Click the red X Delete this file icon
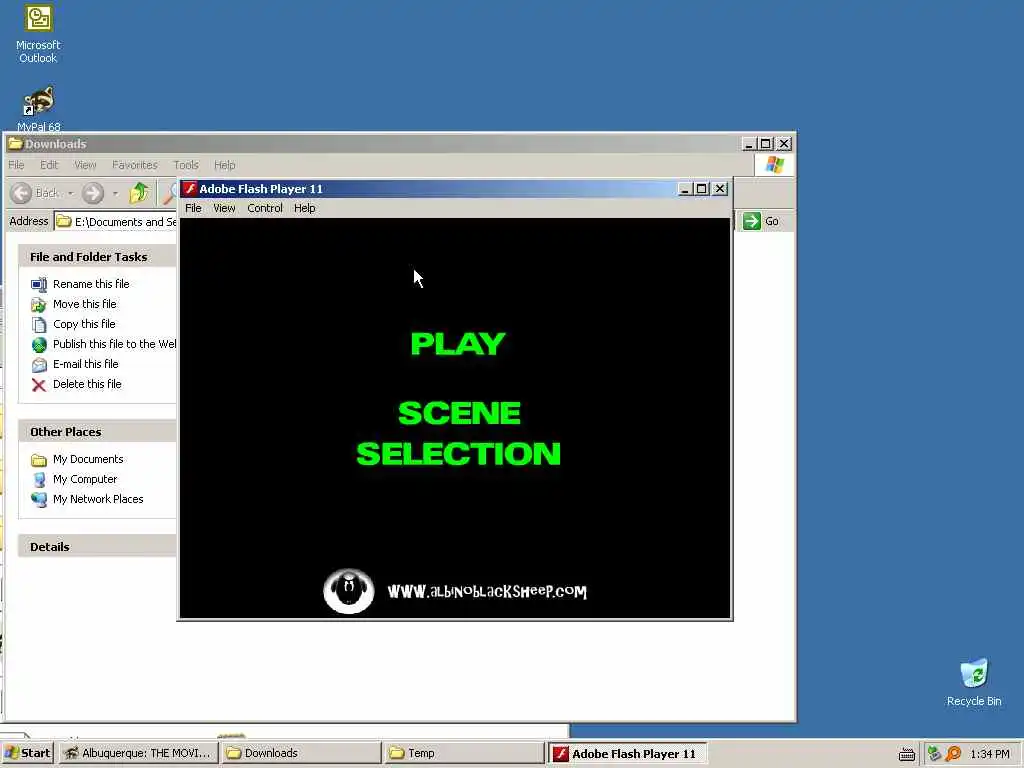This screenshot has height=768, width=1024. click(x=39, y=385)
